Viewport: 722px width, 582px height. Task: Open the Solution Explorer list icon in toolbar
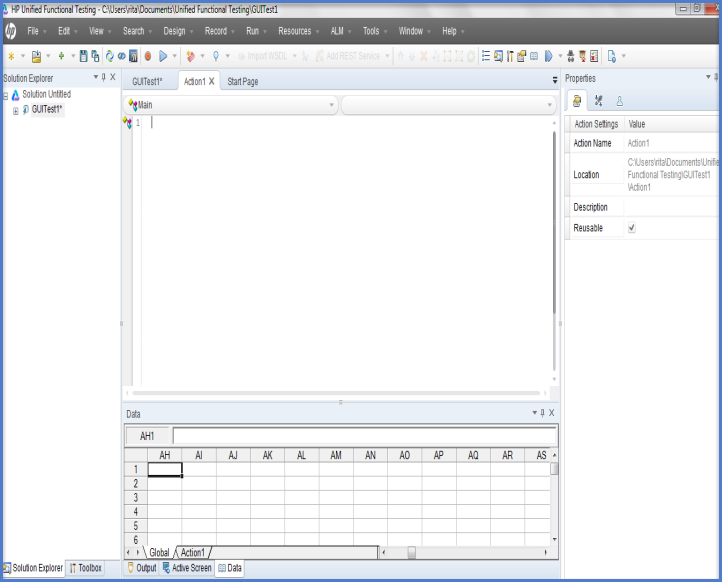pos(486,56)
